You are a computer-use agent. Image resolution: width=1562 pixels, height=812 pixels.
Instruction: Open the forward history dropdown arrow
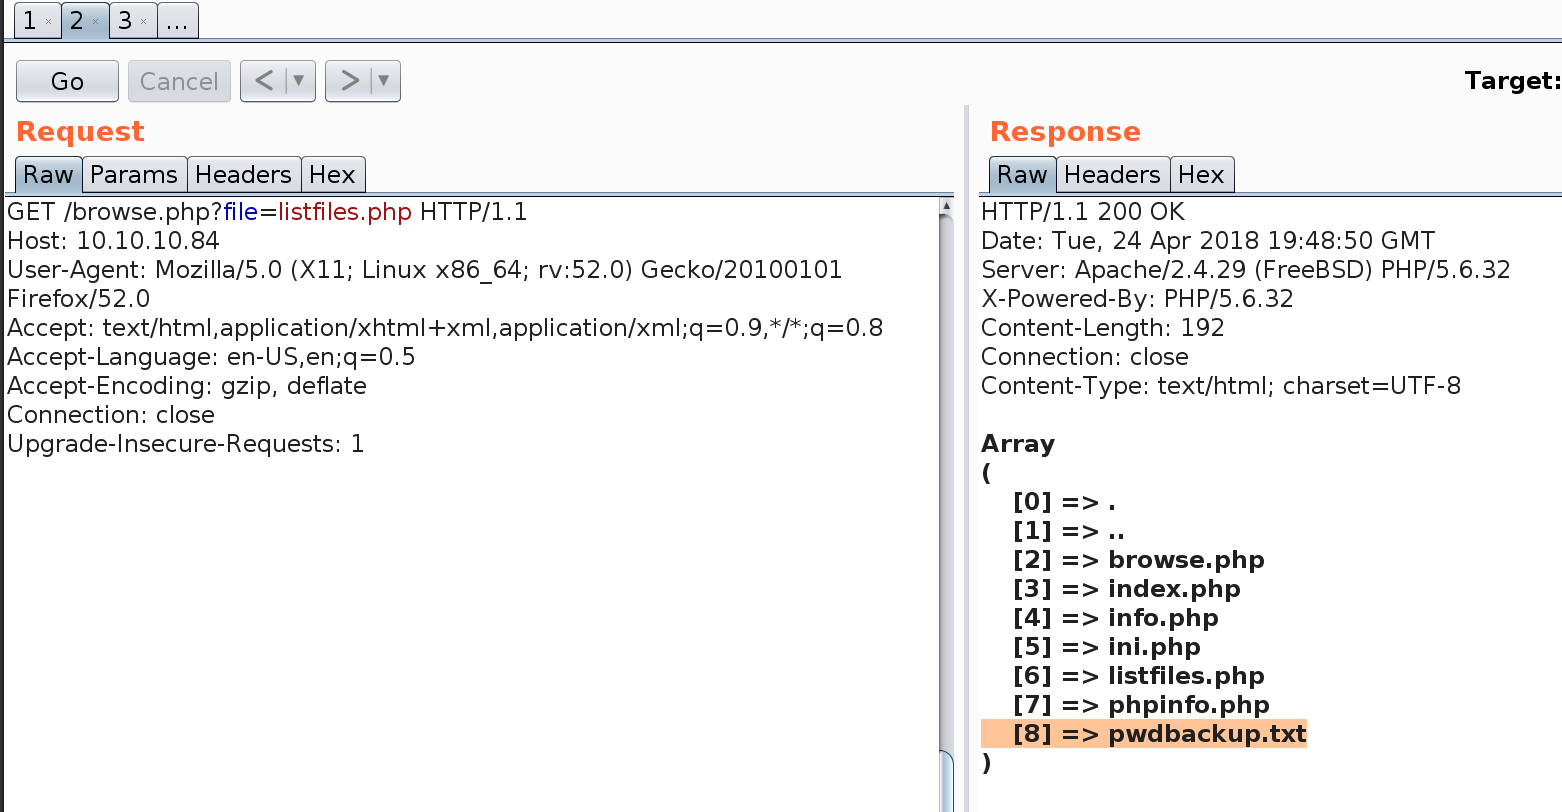[384, 81]
